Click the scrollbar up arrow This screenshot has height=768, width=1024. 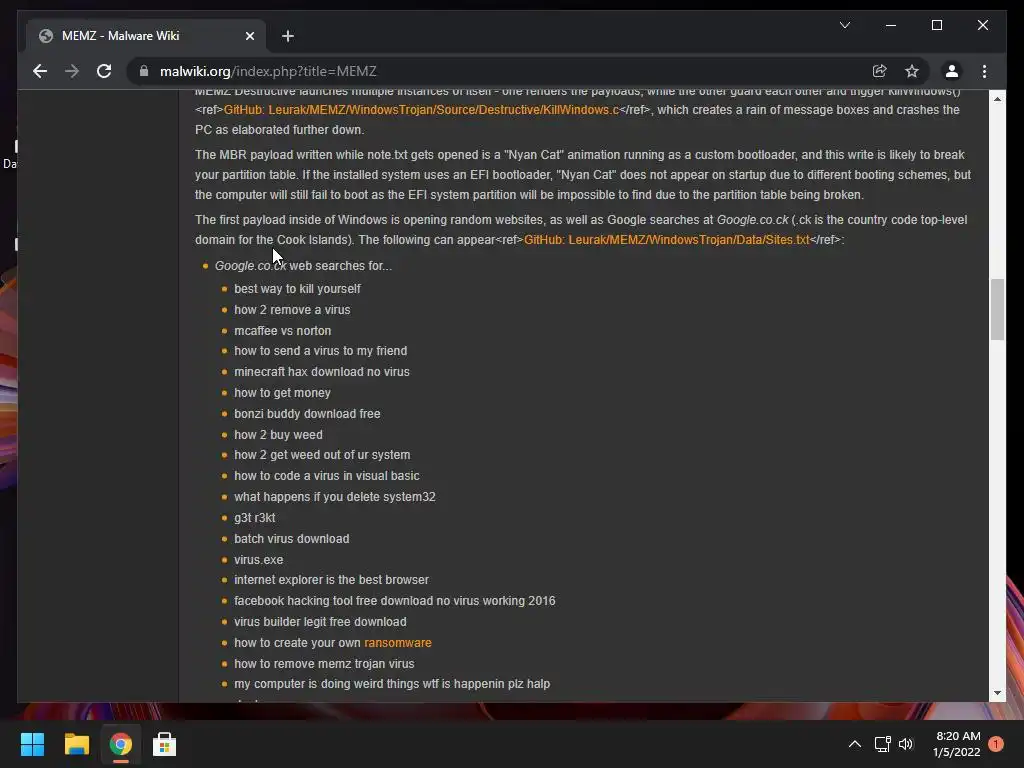[x=997, y=99]
